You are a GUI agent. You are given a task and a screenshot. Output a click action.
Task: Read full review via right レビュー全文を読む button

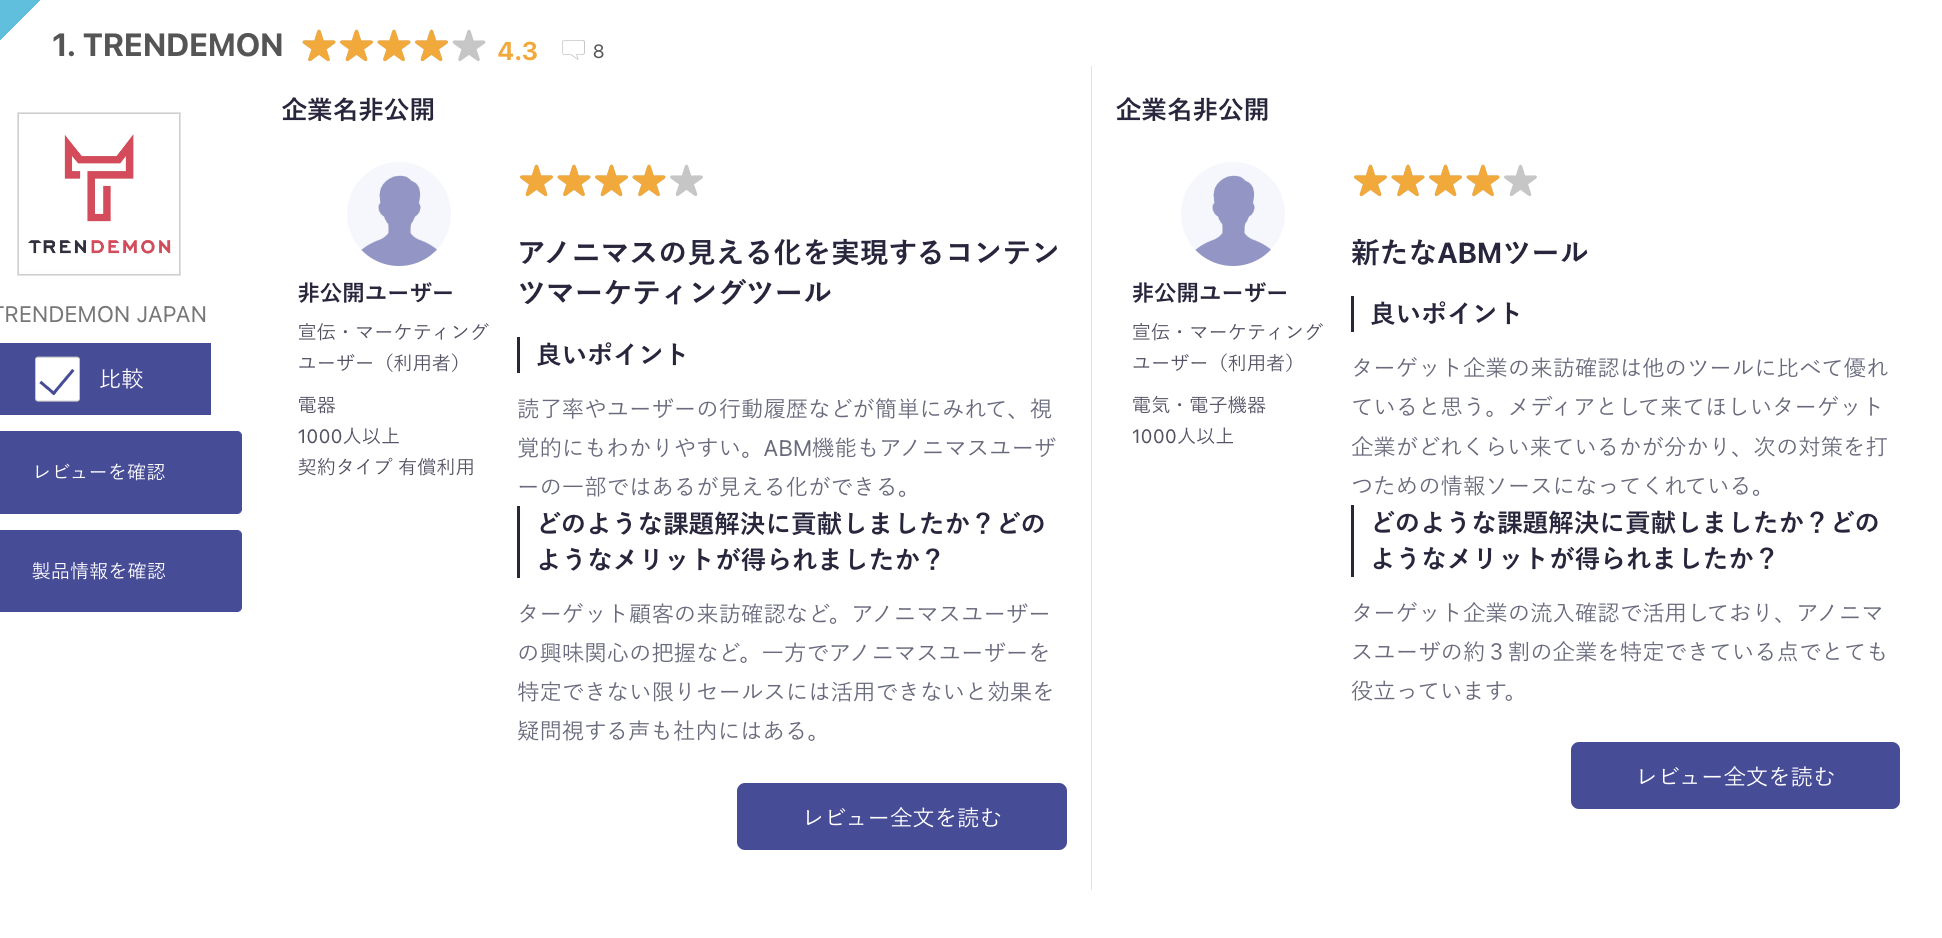1735,776
